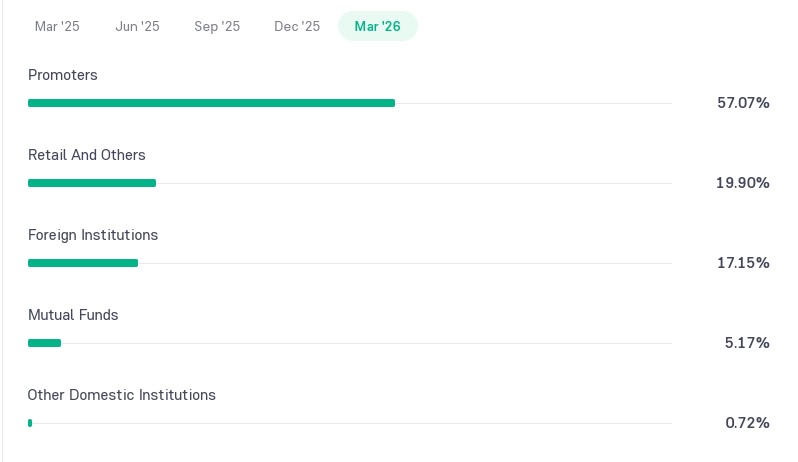This screenshot has width=798, height=462.
Task: Select the 0.72% domestic institutions value
Action: point(747,422)
